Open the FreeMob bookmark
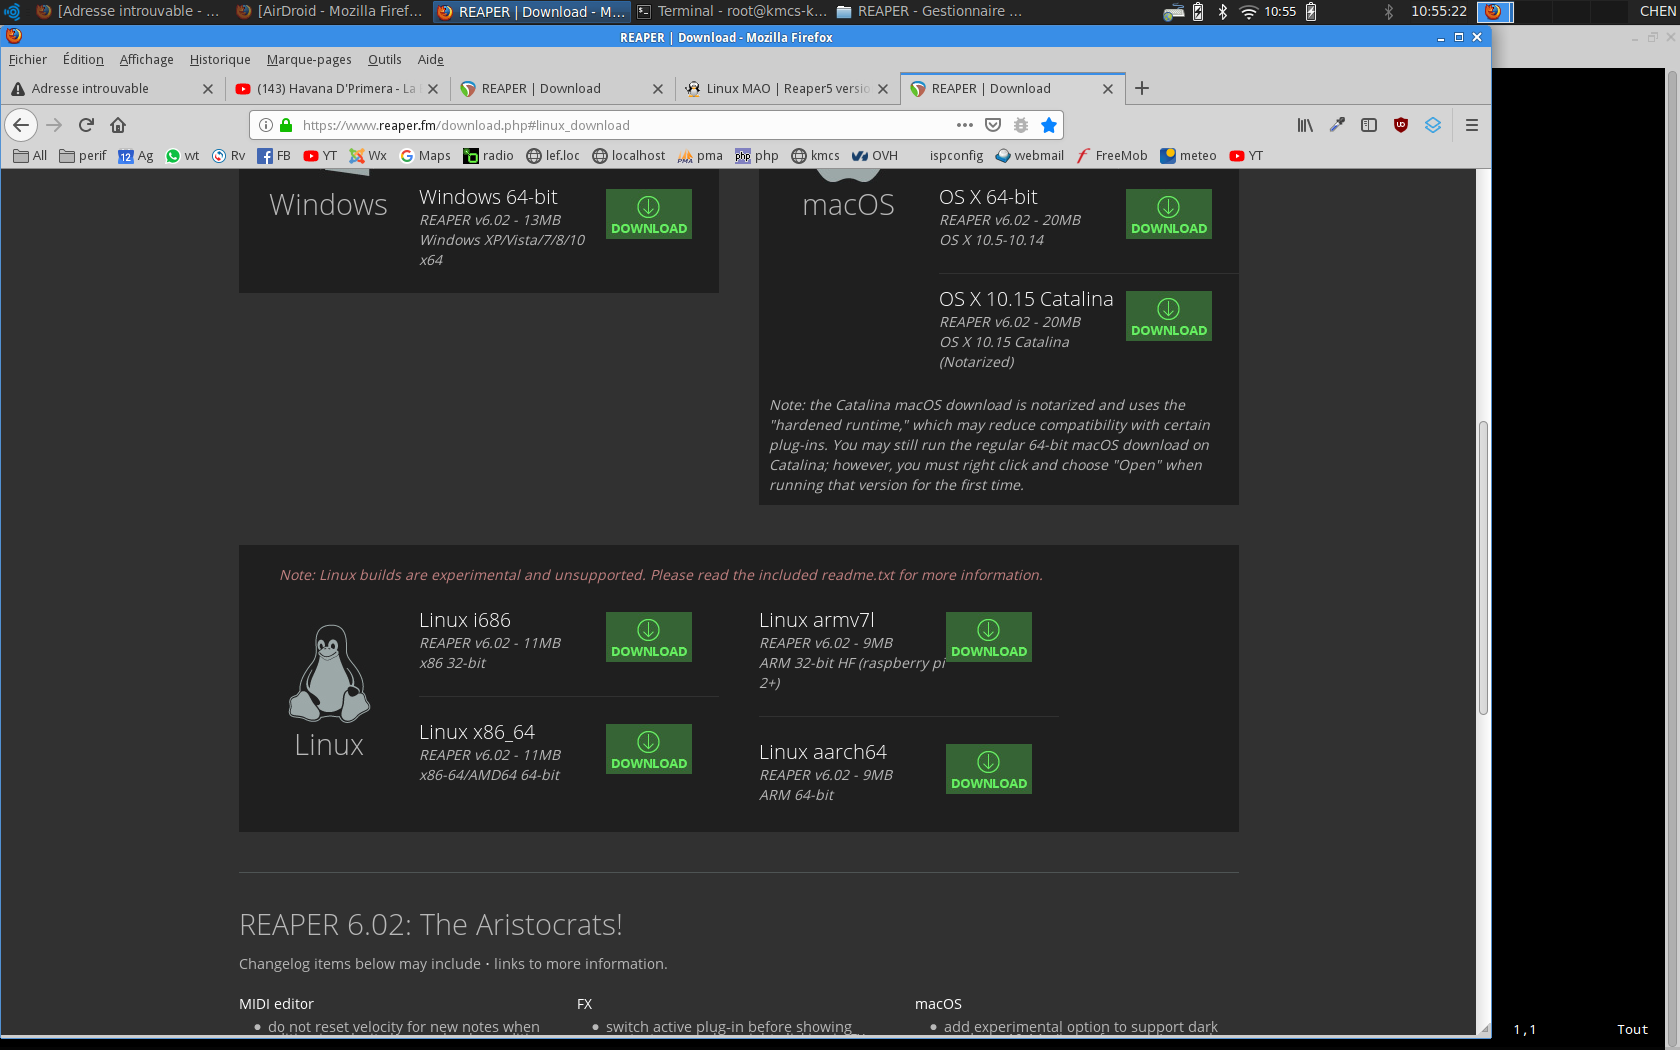 click(x=1112, y=156)
